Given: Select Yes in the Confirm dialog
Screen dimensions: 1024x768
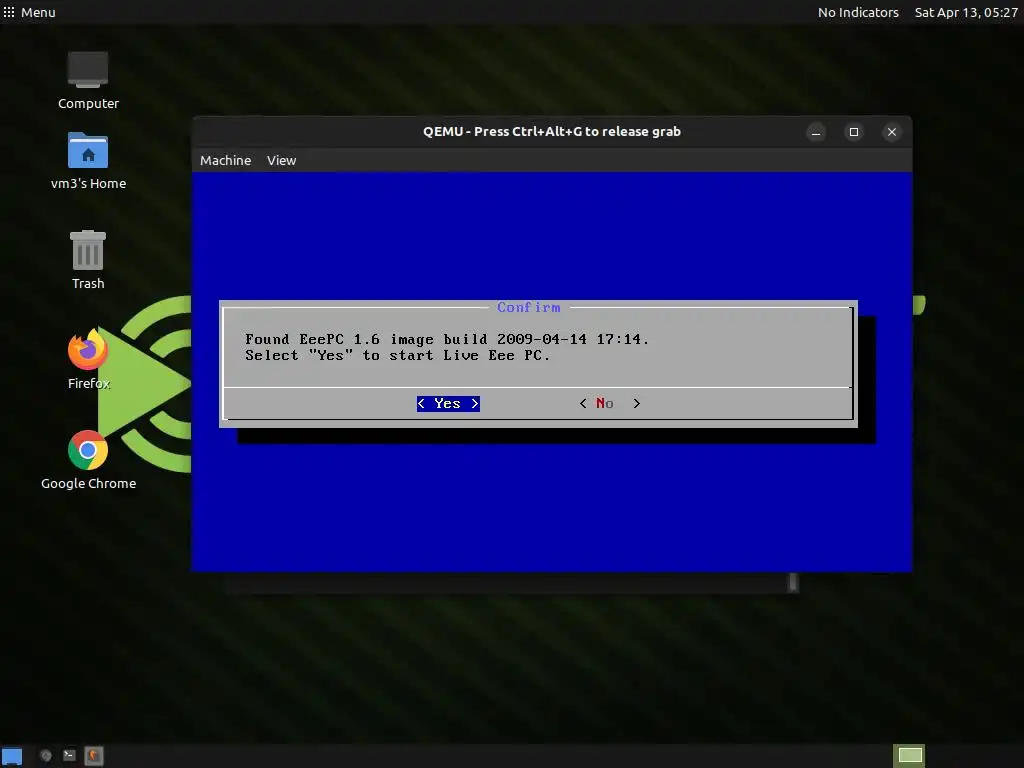Looking at the screenshot, I should click(x=448, y=404).
